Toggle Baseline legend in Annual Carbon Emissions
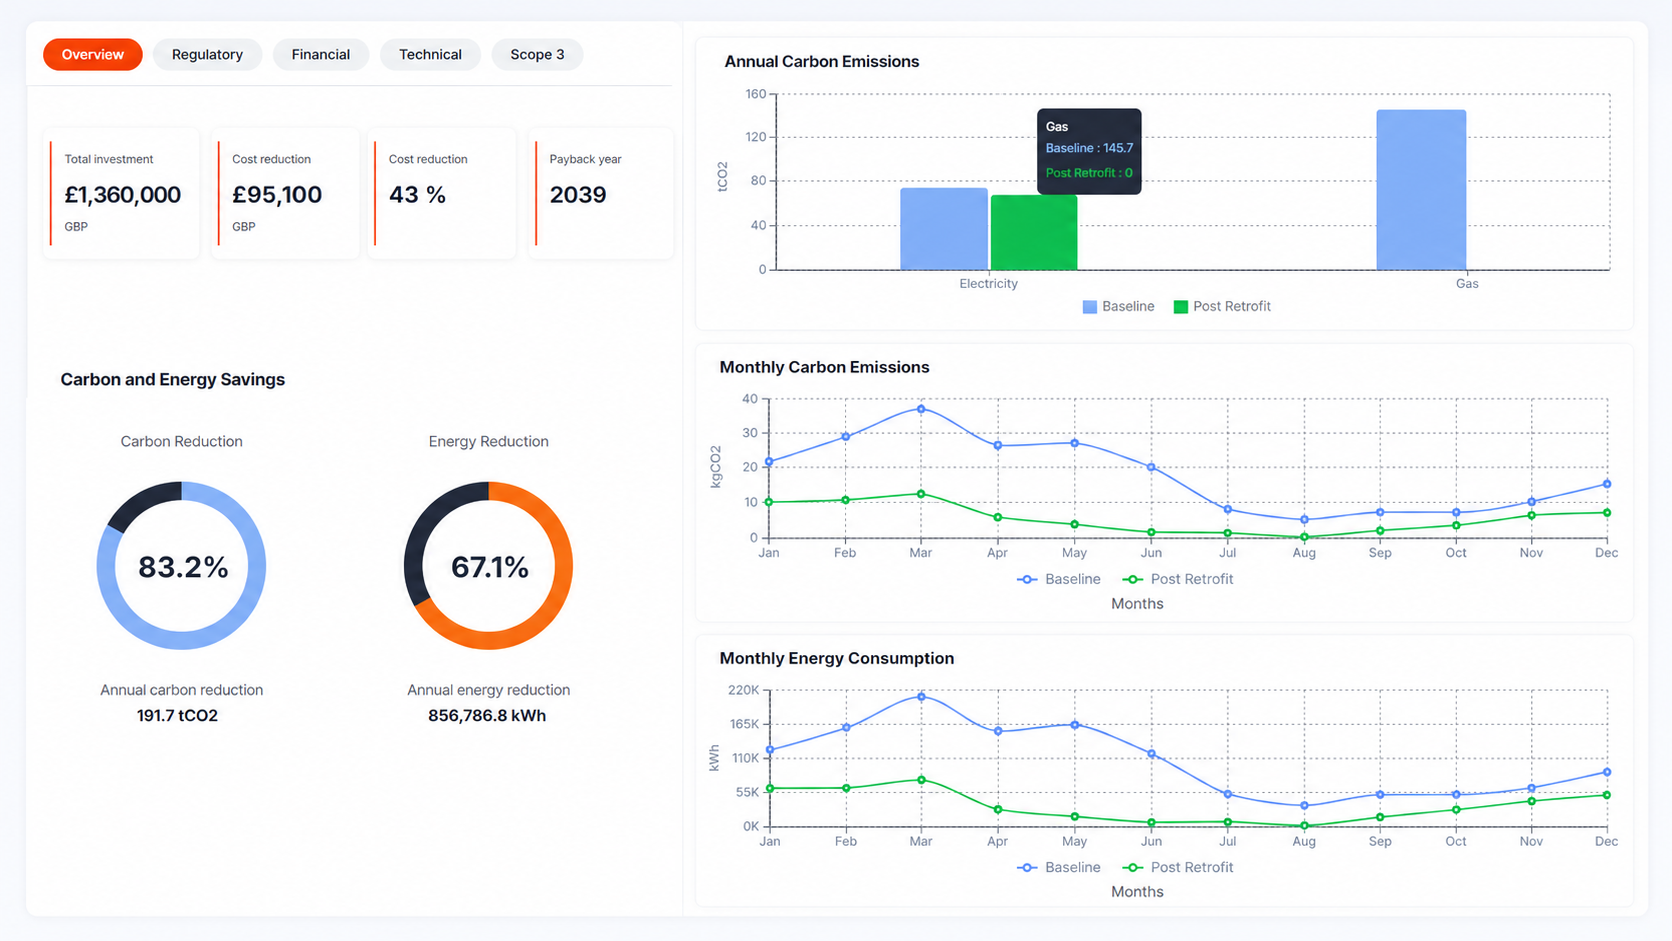This screenshot has height=941, width=1672. click(x=1118, y=306)
